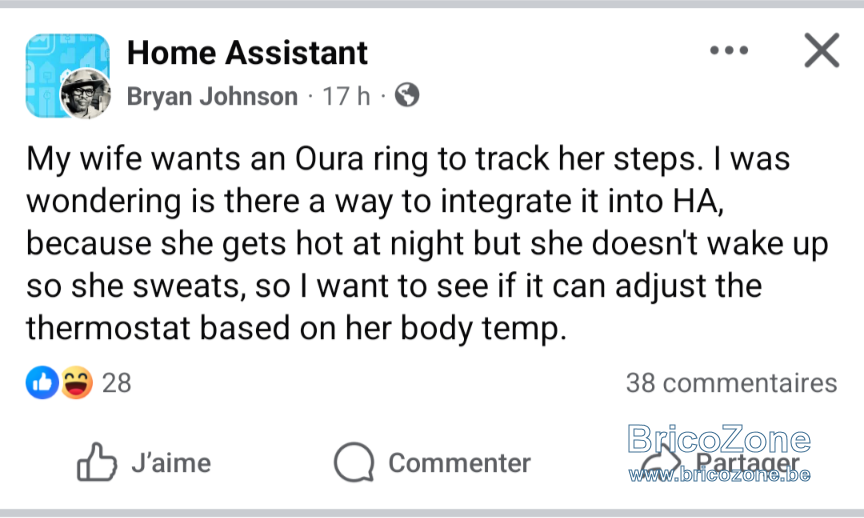Screen dimensions: 864x518
Task: Open the Home Assistant group name link
Action: coord(247,53)
